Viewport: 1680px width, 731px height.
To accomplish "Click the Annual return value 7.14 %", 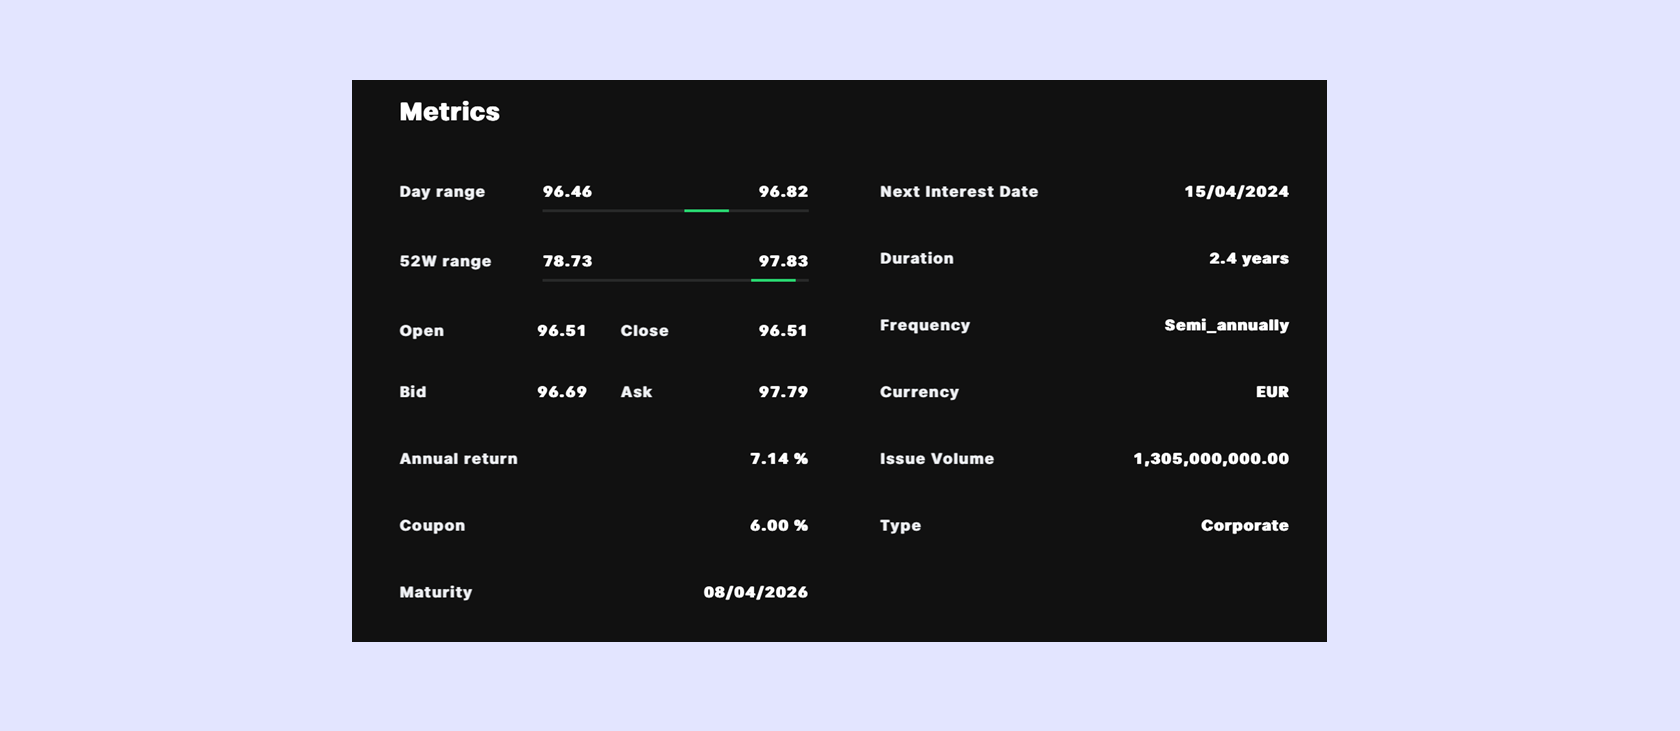I will click(779, 459).
